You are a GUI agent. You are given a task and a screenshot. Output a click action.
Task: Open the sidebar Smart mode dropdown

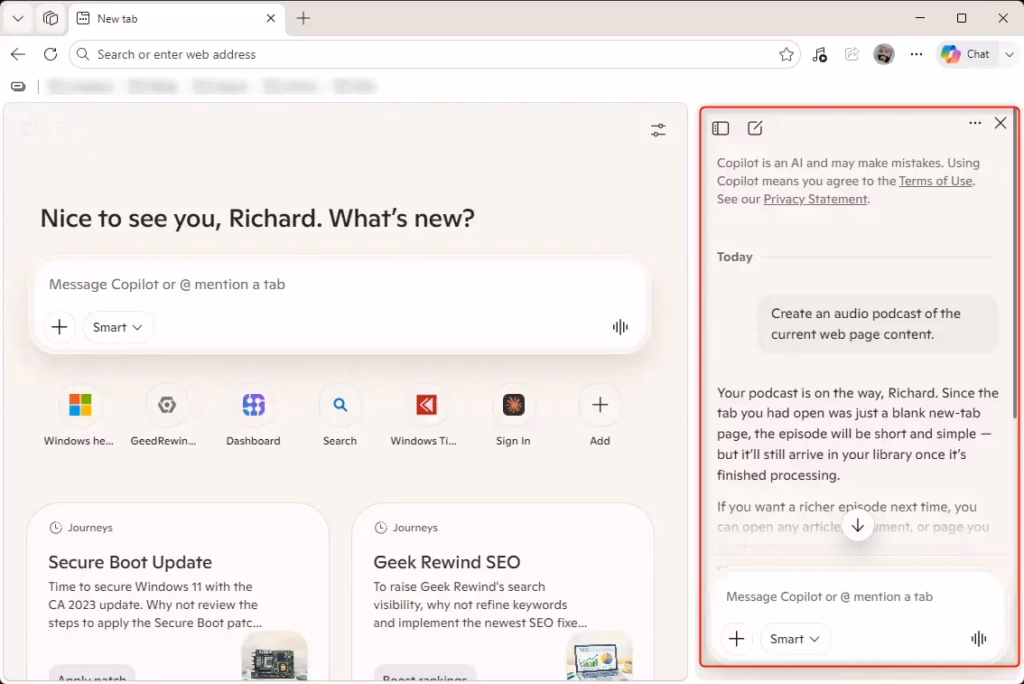pyautogui.click(x=795, y=639)
